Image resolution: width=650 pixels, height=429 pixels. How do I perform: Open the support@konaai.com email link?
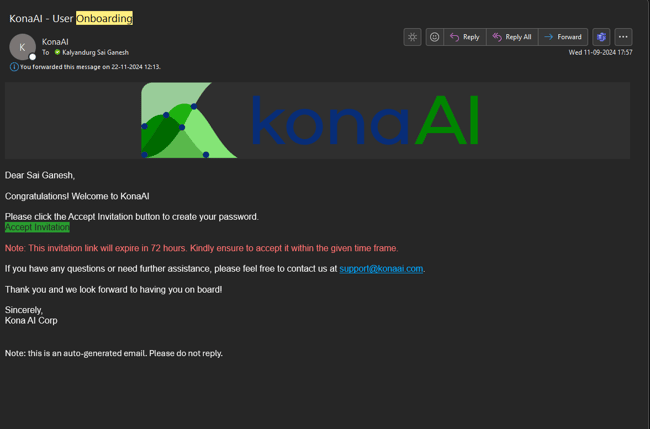tap(381, 269)
